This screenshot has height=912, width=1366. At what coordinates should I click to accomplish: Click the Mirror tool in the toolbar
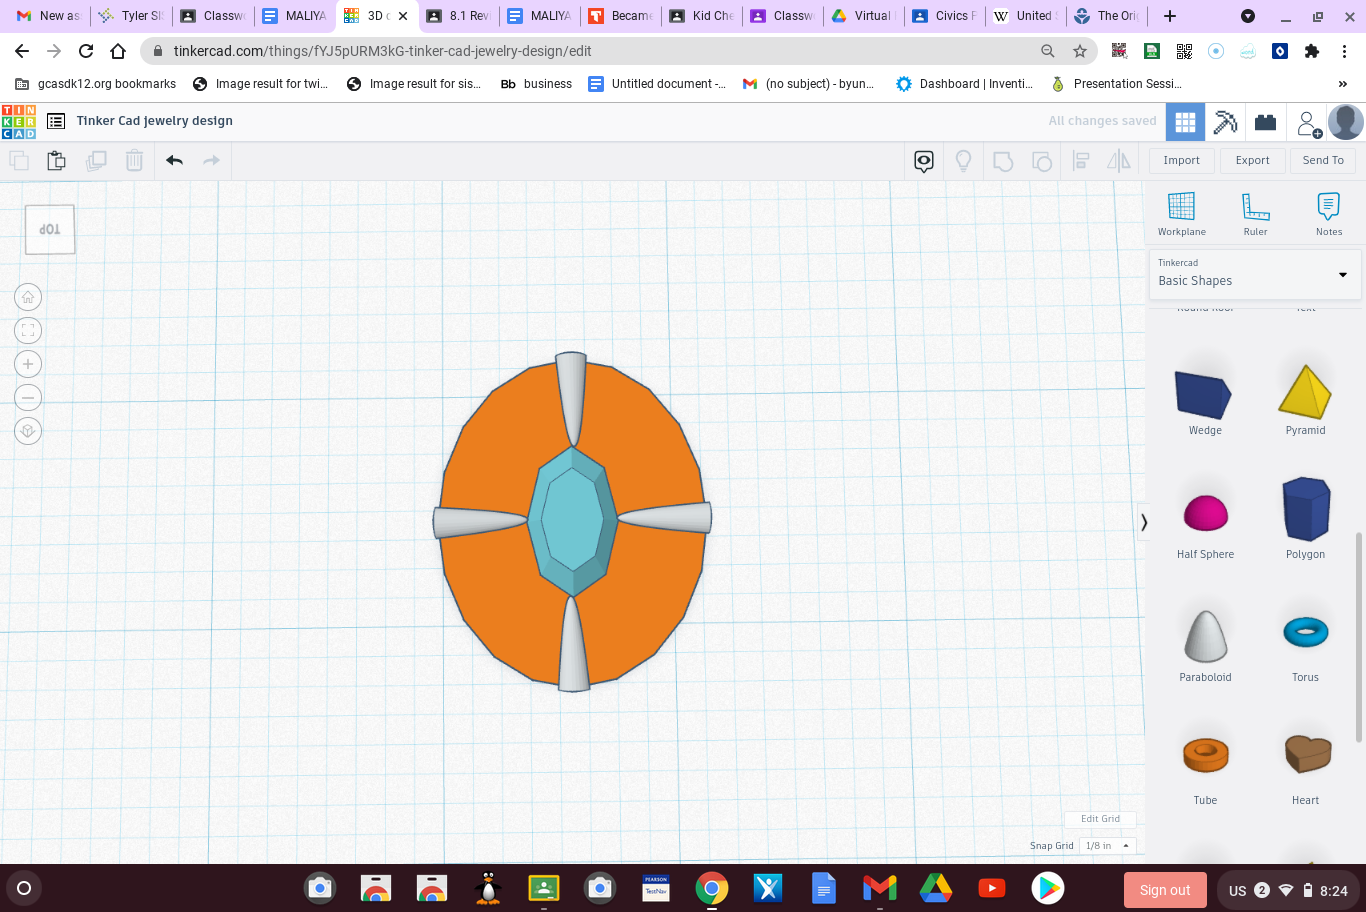coord(1117,160)
